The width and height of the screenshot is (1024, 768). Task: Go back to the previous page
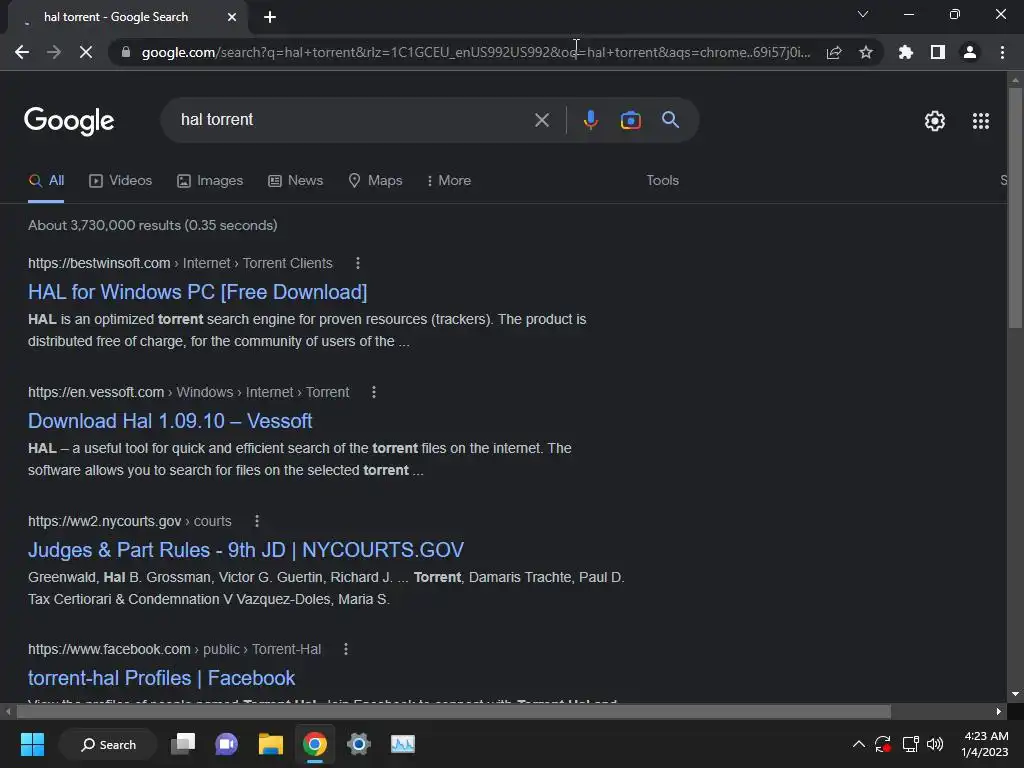pos(22,52)
